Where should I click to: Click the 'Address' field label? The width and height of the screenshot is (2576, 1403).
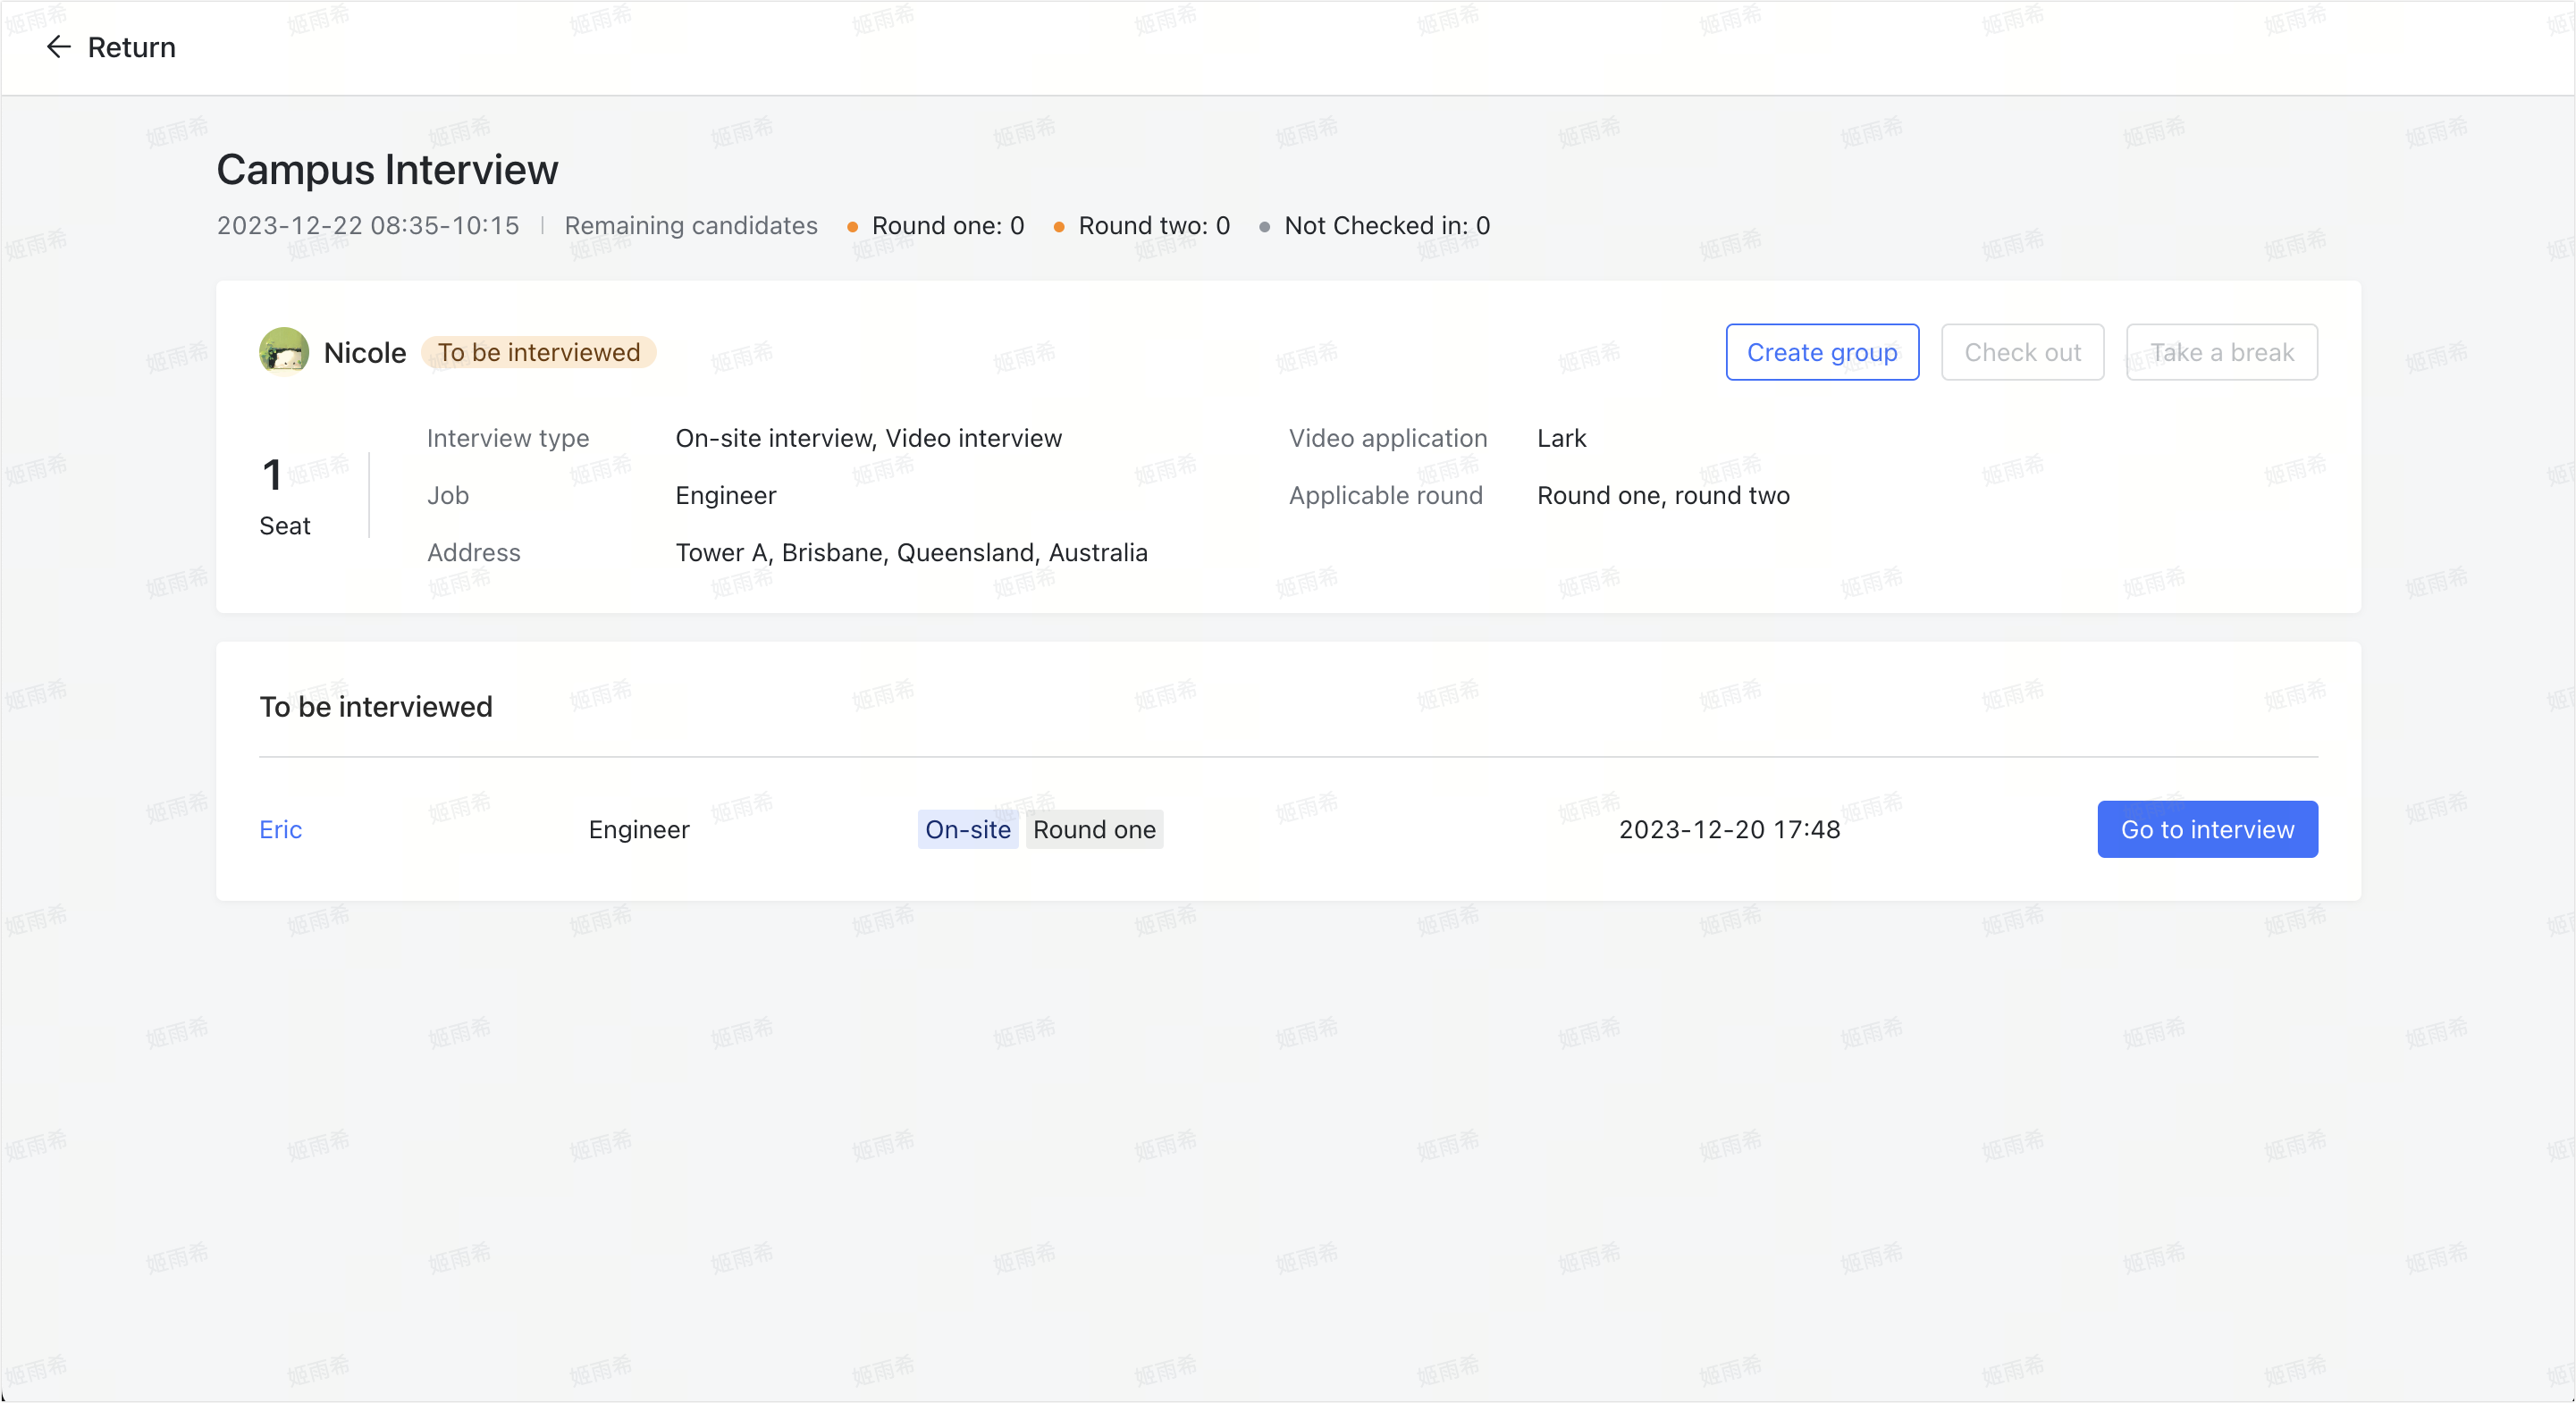(473, 552)
